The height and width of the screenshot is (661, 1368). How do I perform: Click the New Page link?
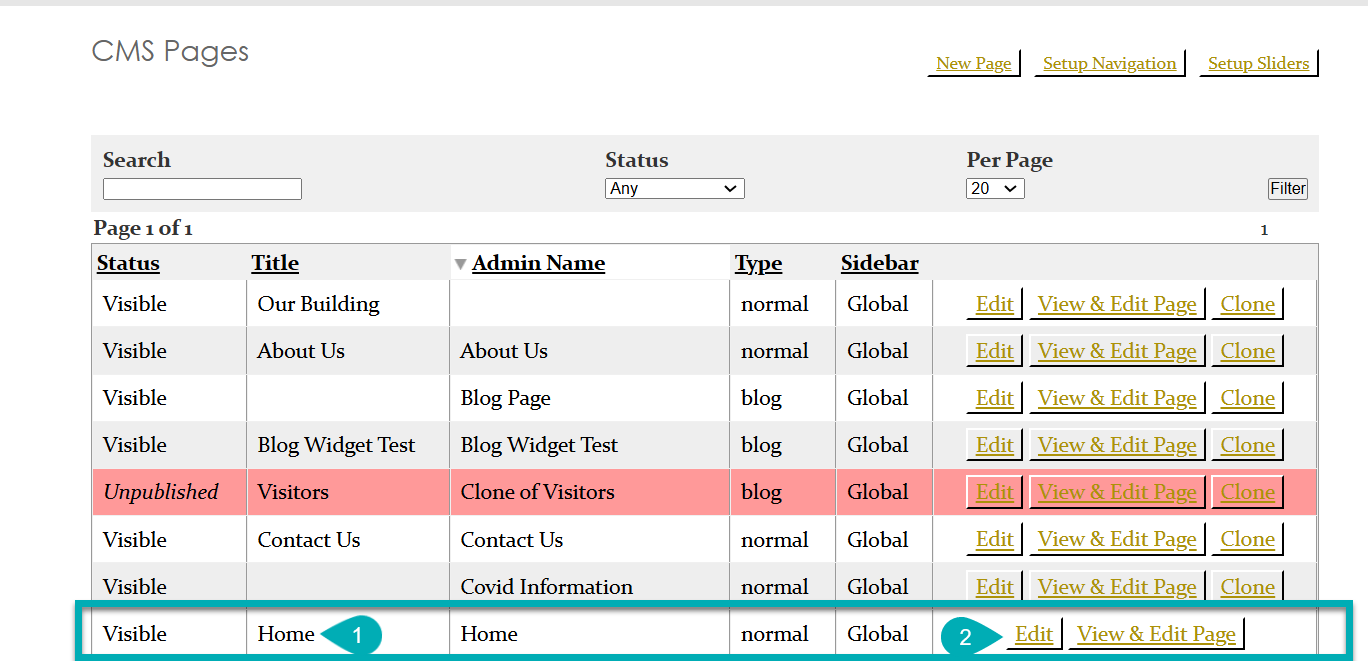pos(973,63)
